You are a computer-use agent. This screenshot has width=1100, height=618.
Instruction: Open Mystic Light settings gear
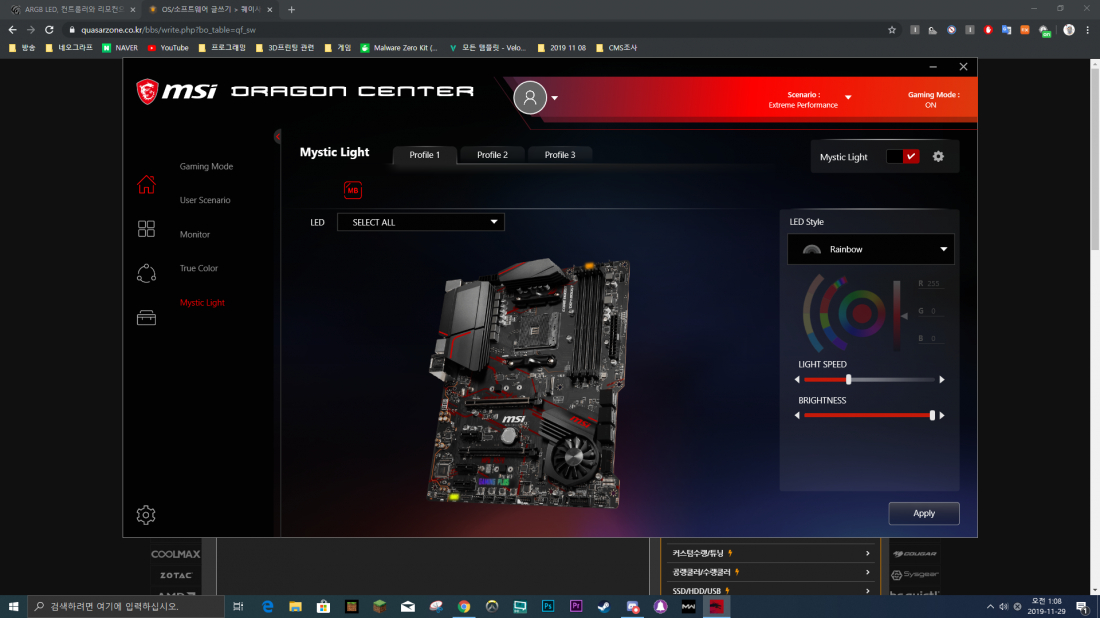(x=938, y=156)
